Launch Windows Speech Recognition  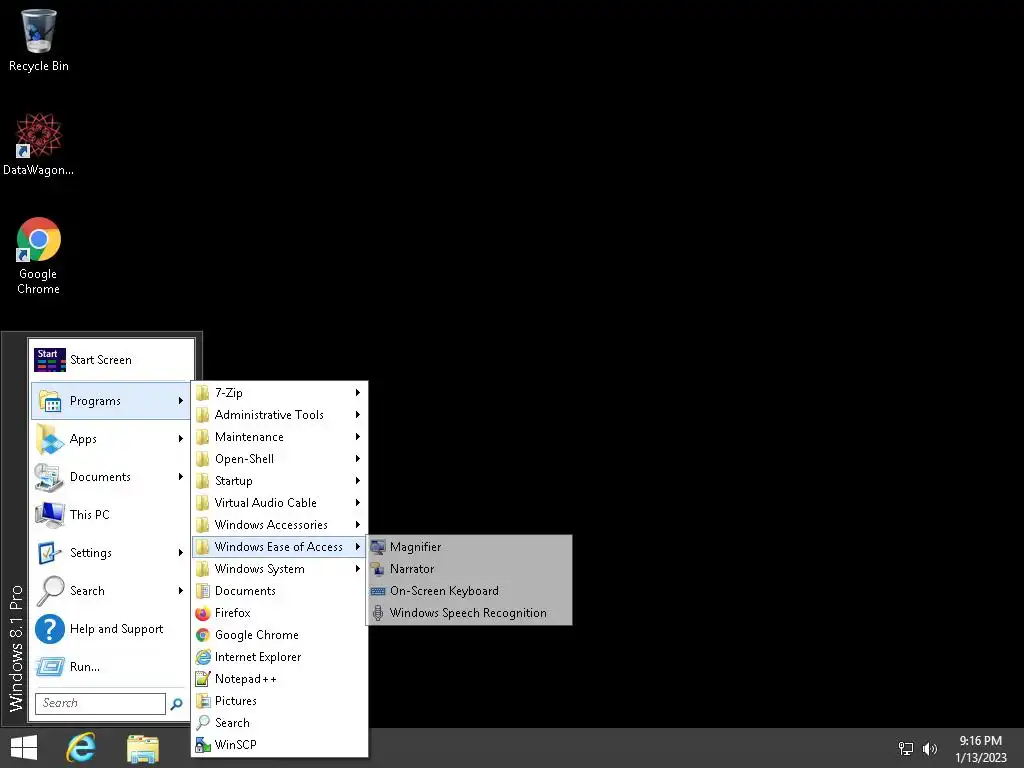click(x=469, y=613)
